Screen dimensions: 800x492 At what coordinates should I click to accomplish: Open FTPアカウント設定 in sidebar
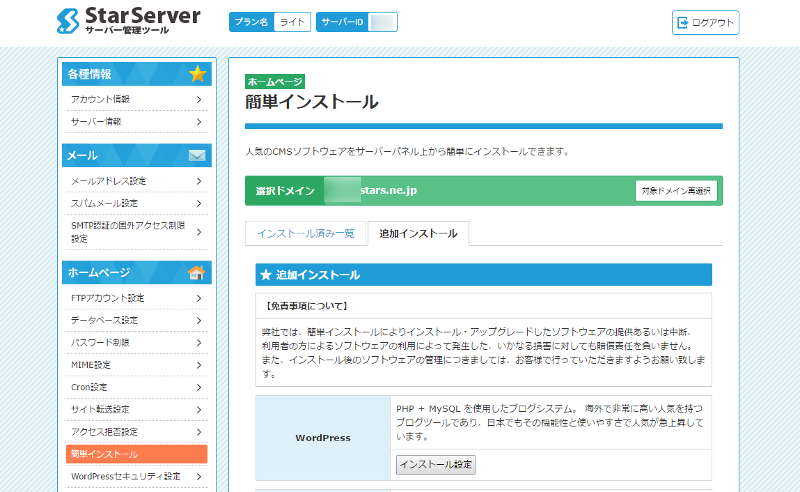(x=136, y=299)
